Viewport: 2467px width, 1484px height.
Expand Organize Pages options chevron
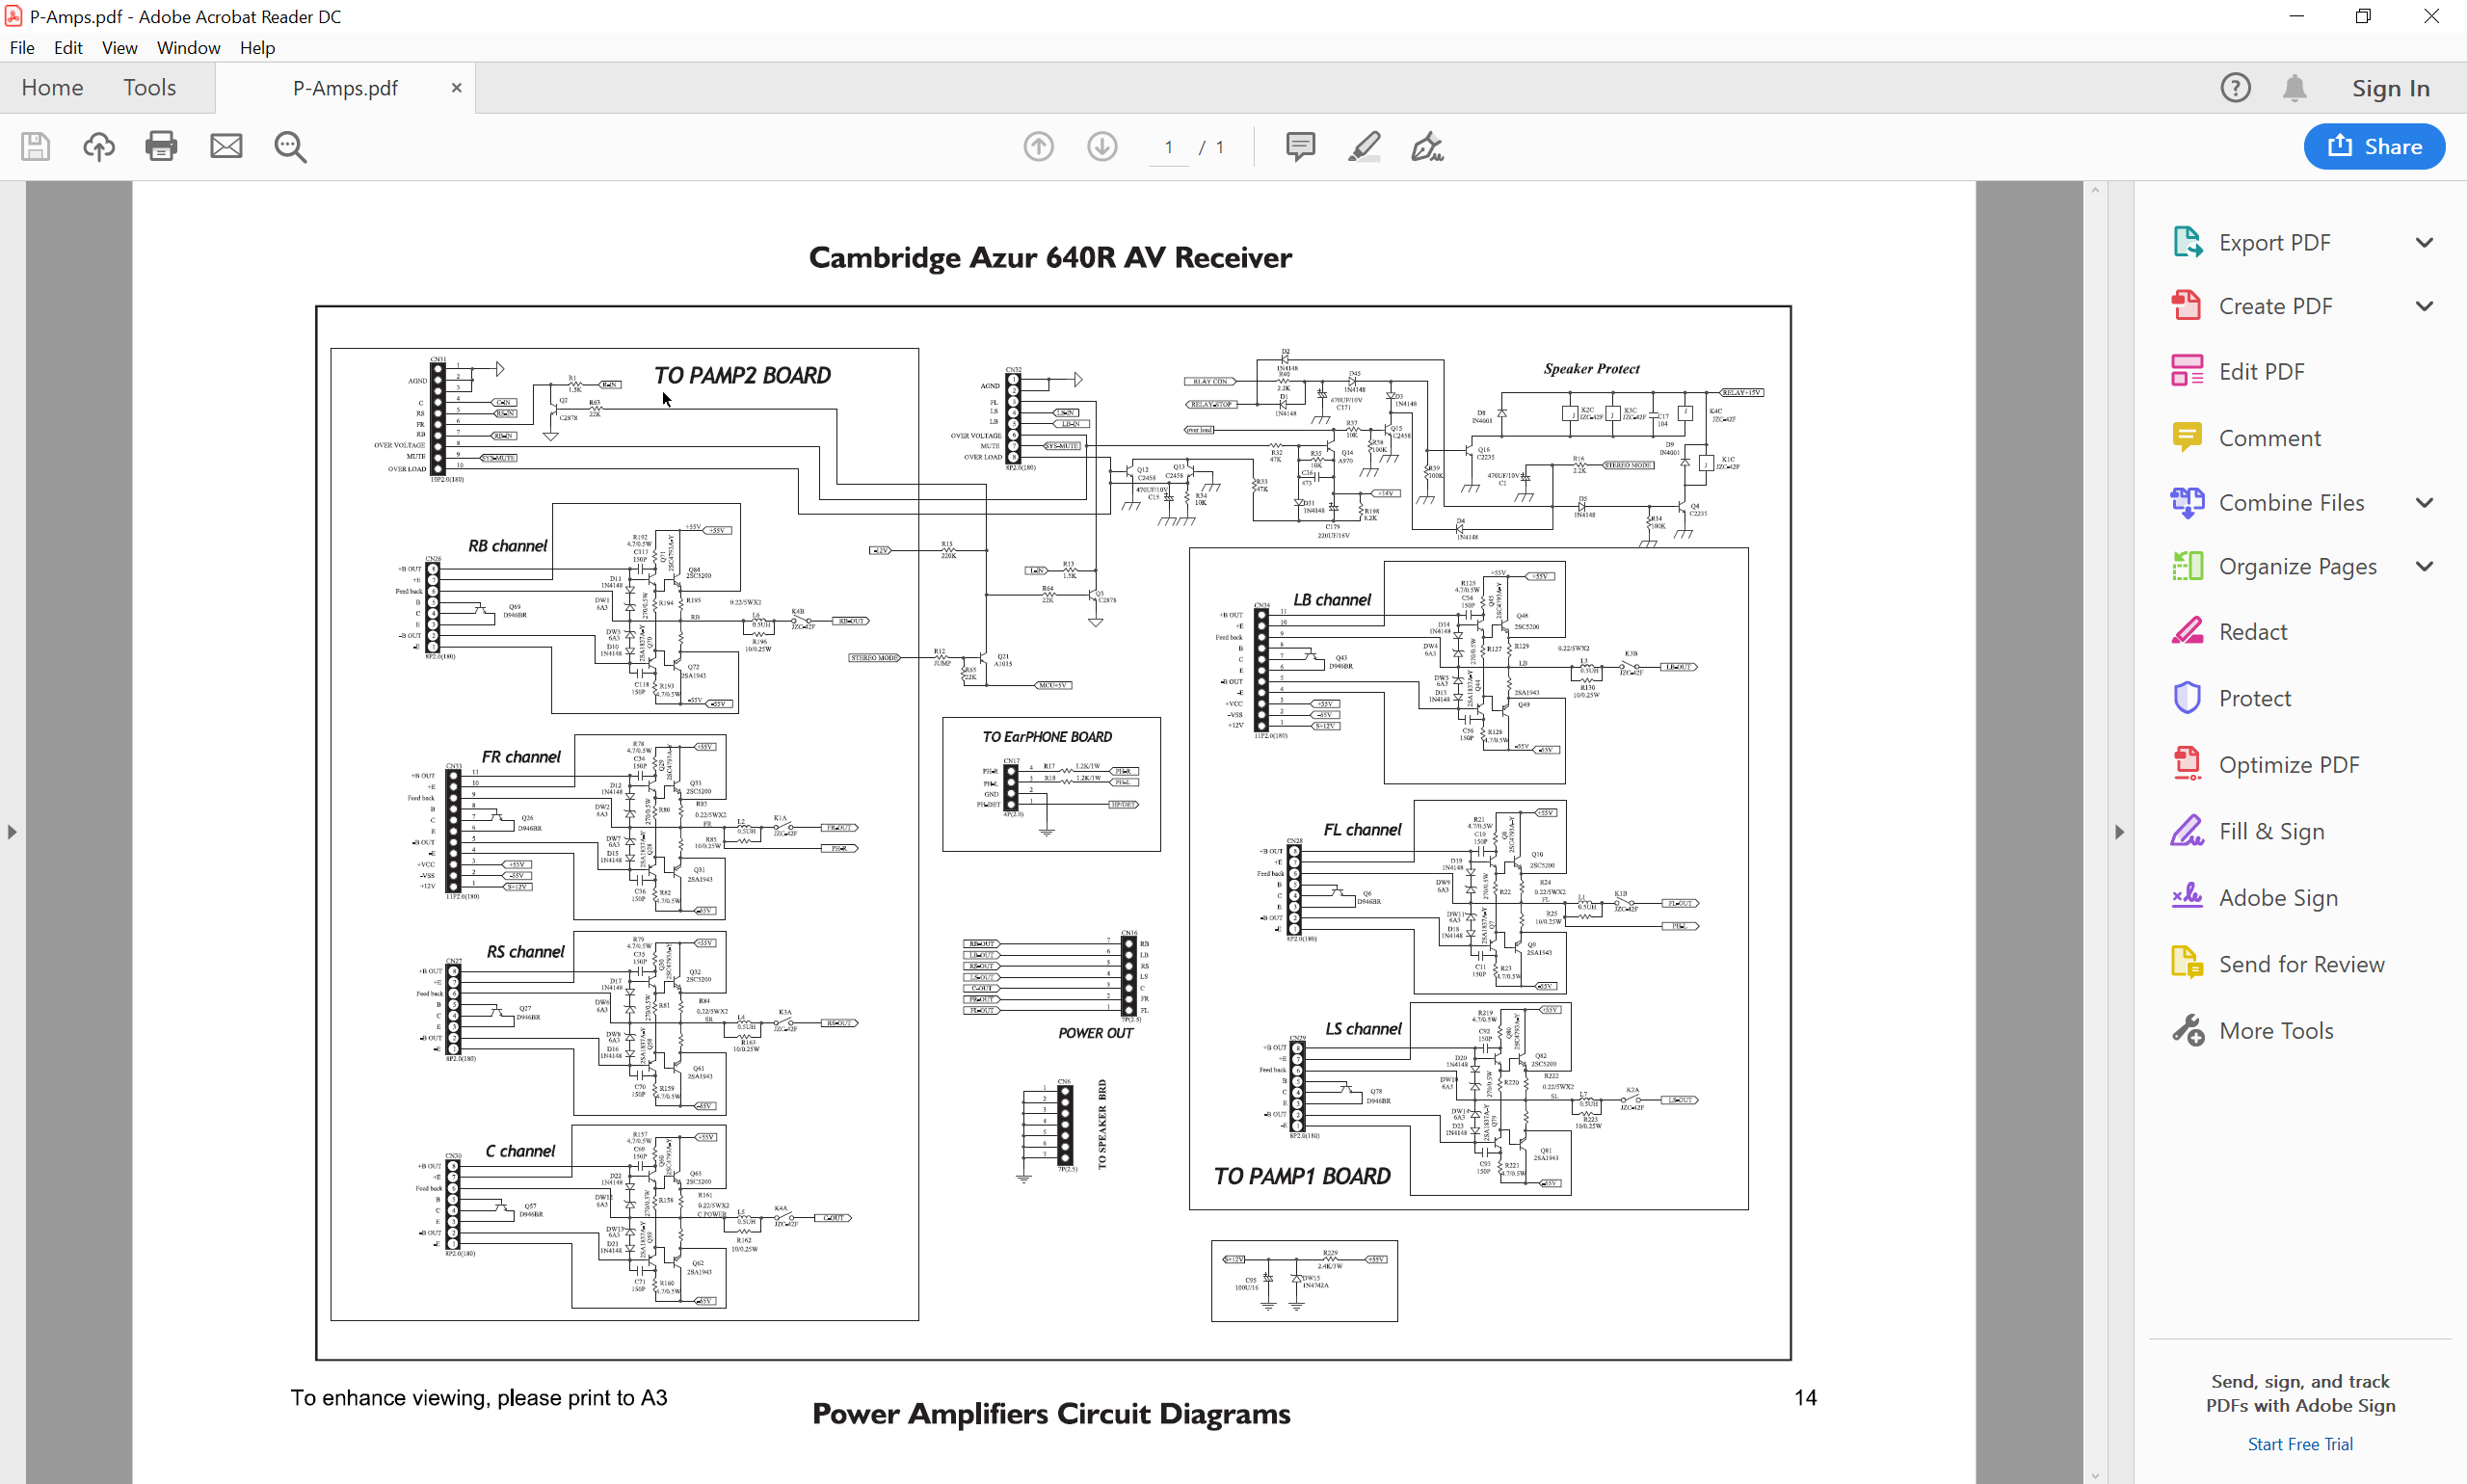point(2424,566)
